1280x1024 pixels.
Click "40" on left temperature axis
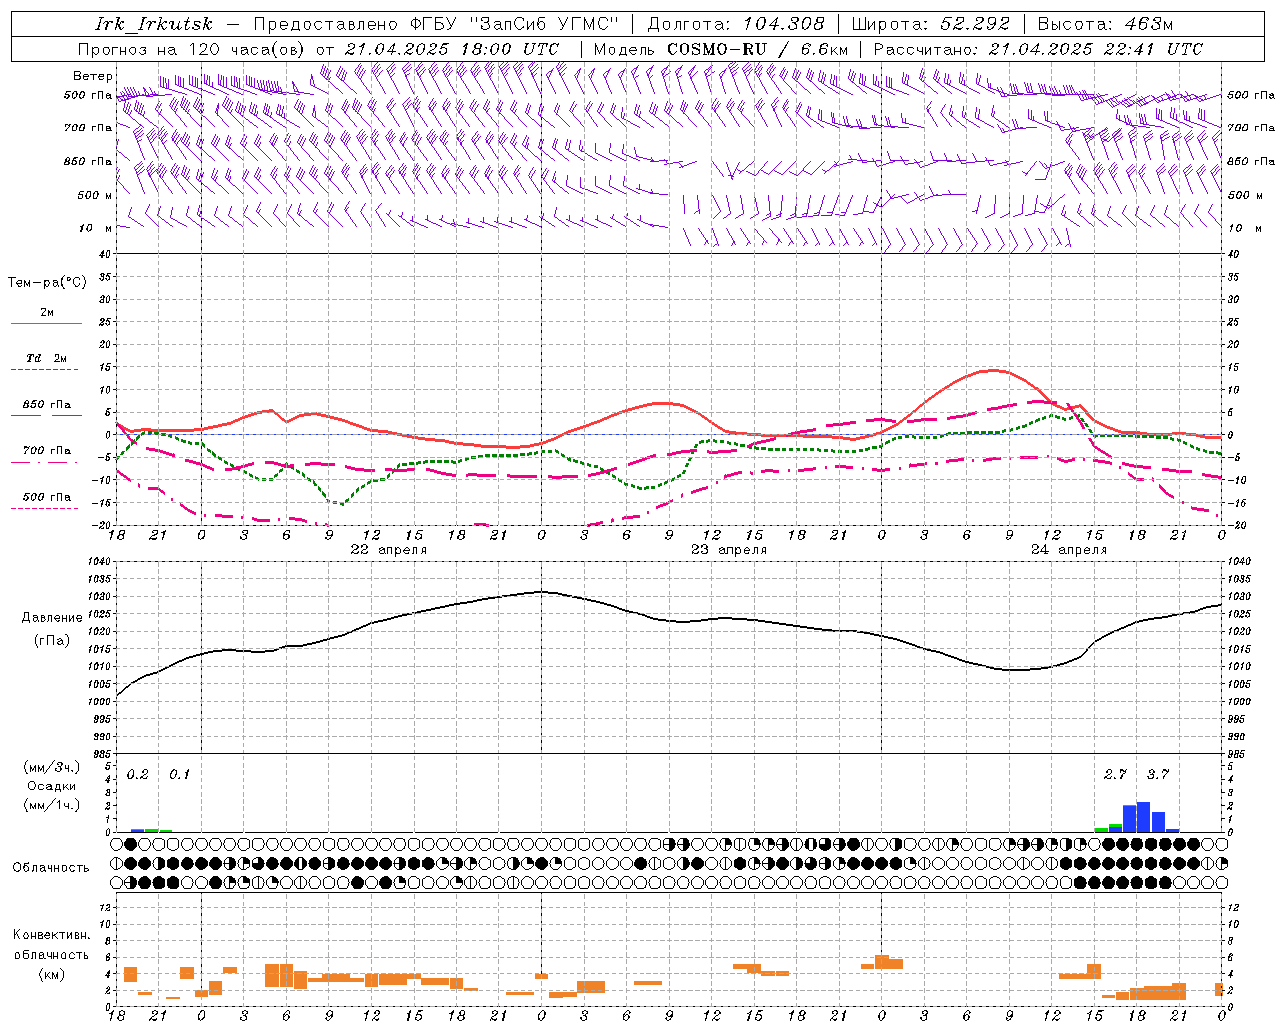(107, 255)
